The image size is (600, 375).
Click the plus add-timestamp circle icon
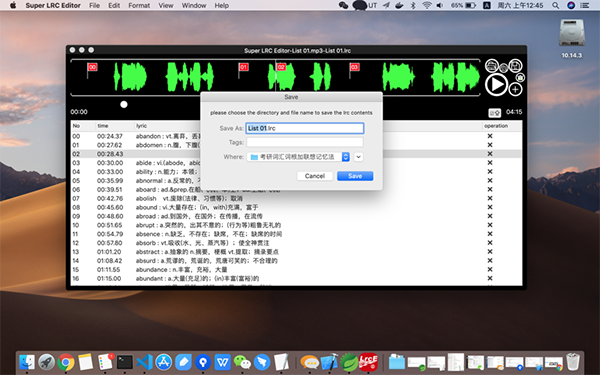(x=515, y=90)
